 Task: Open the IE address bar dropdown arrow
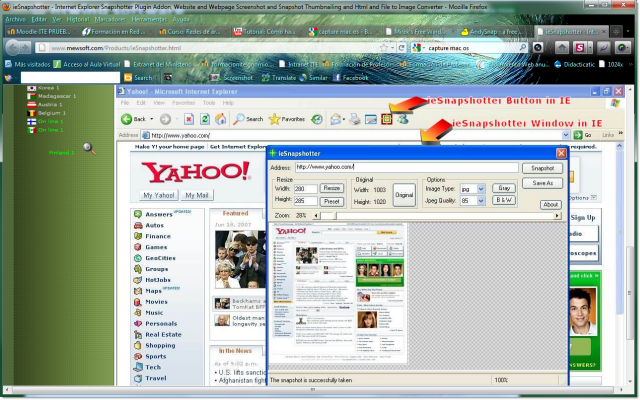point(566,135)
